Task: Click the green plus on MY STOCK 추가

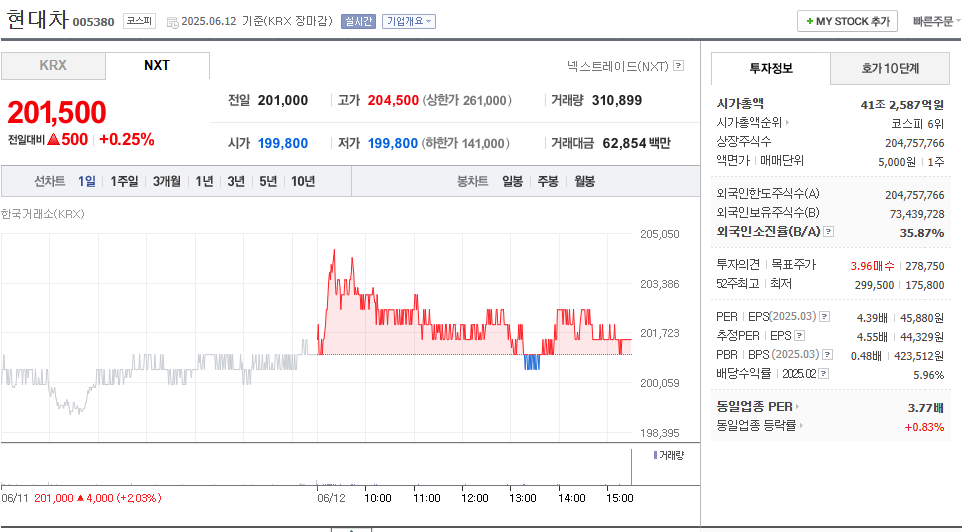Action: (x=809, y=22)
